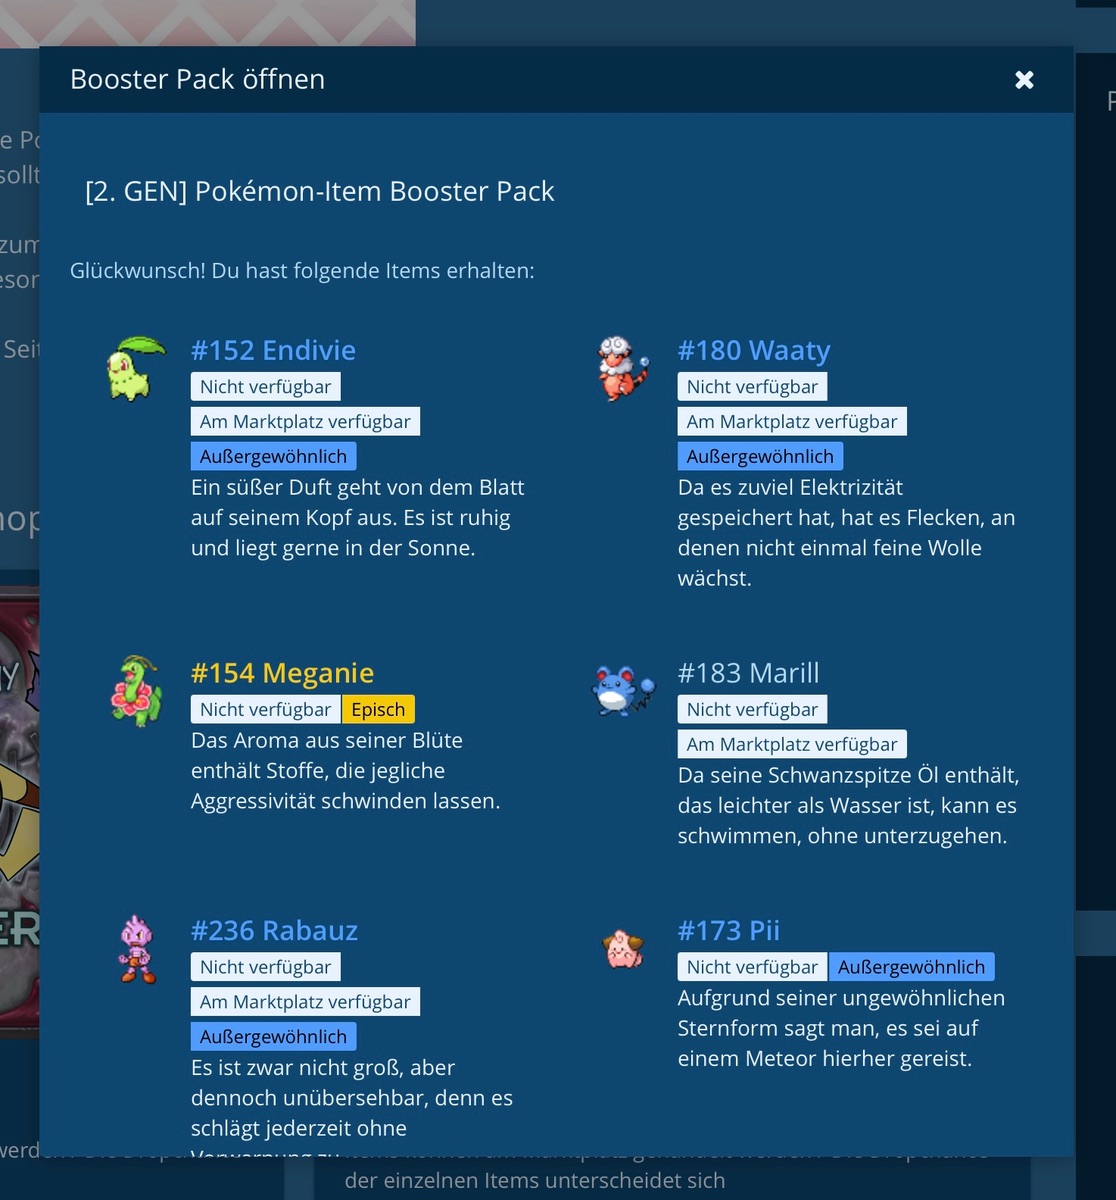Screen dimensions: 1116x1200
Task: Click Waaty's Außergewöhnlich rarity badge
Action: (x=760, y=457)
